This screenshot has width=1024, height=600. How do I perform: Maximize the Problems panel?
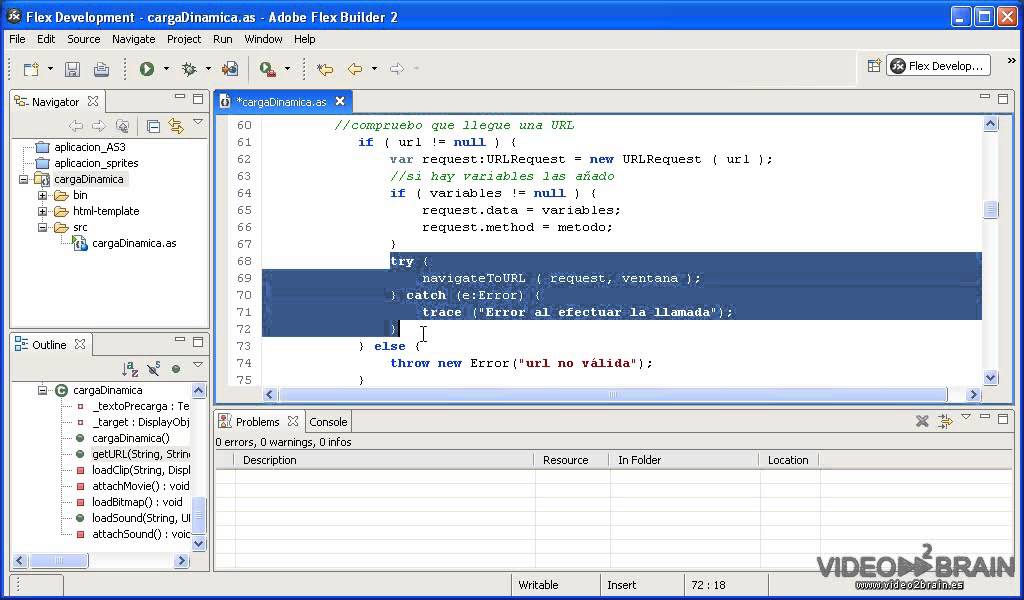coord(1003,418)
